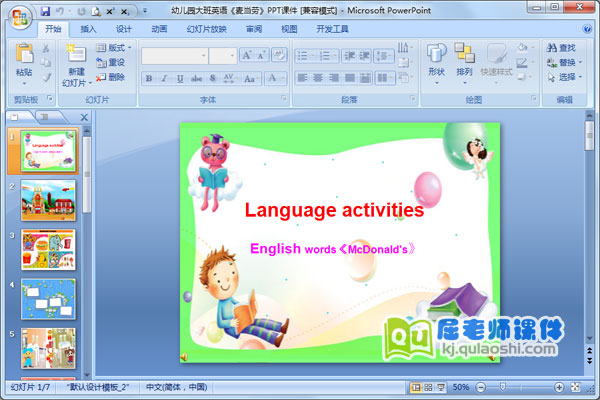
Task: Click the sound speaker icon on the slide
Action: (184, 357)
